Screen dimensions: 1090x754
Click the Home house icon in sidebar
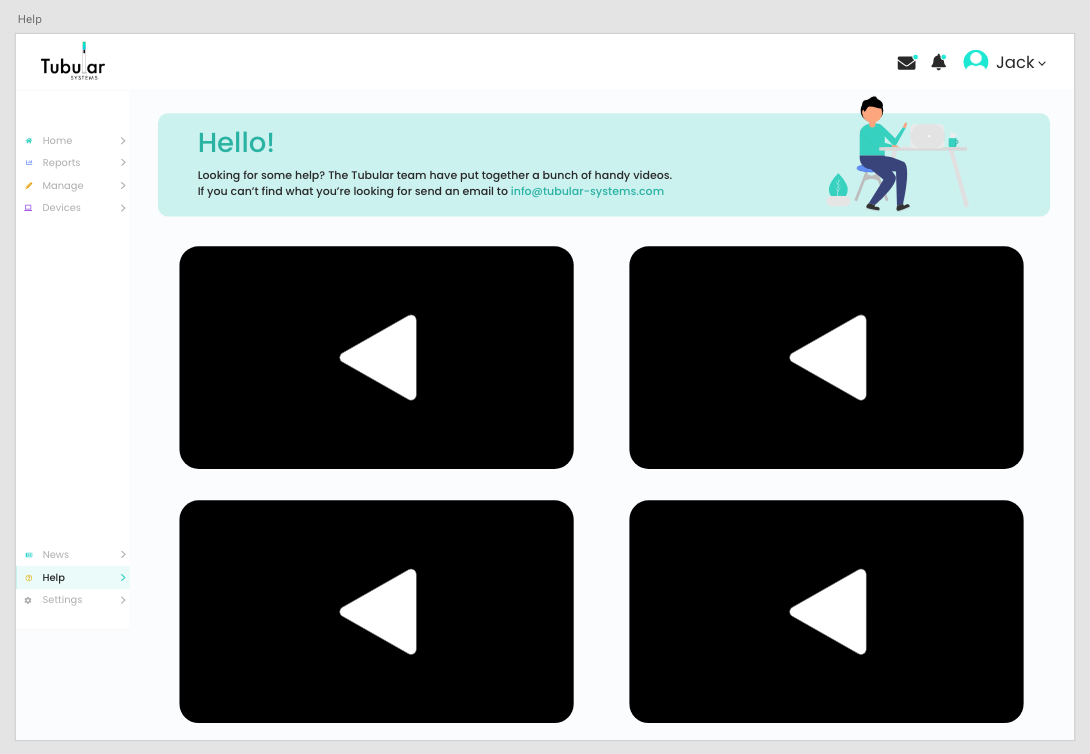tap(29, 141)
